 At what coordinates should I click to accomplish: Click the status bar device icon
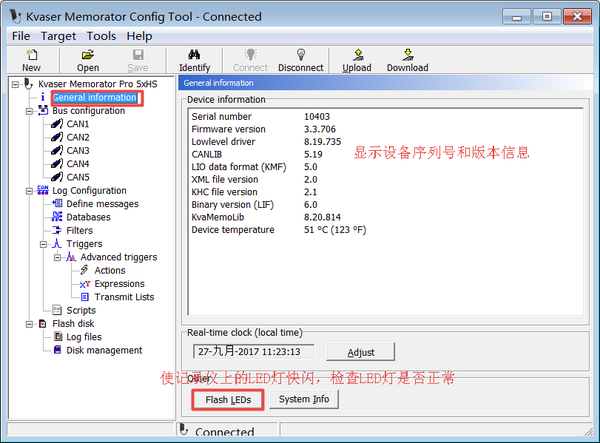[184, 430]
